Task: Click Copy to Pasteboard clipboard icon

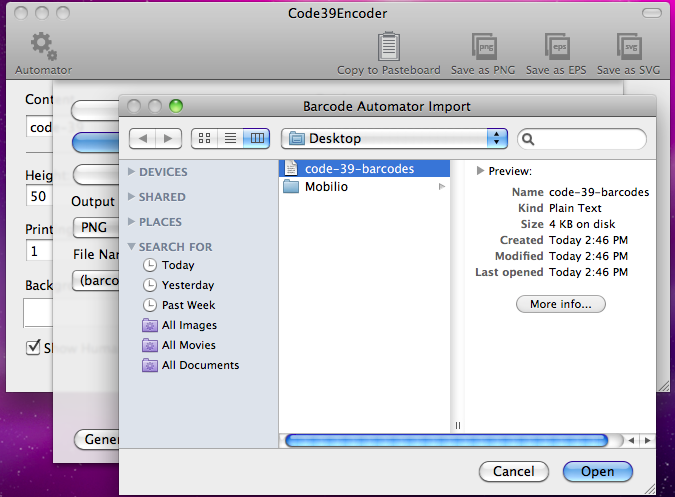Action: (389, 46)
